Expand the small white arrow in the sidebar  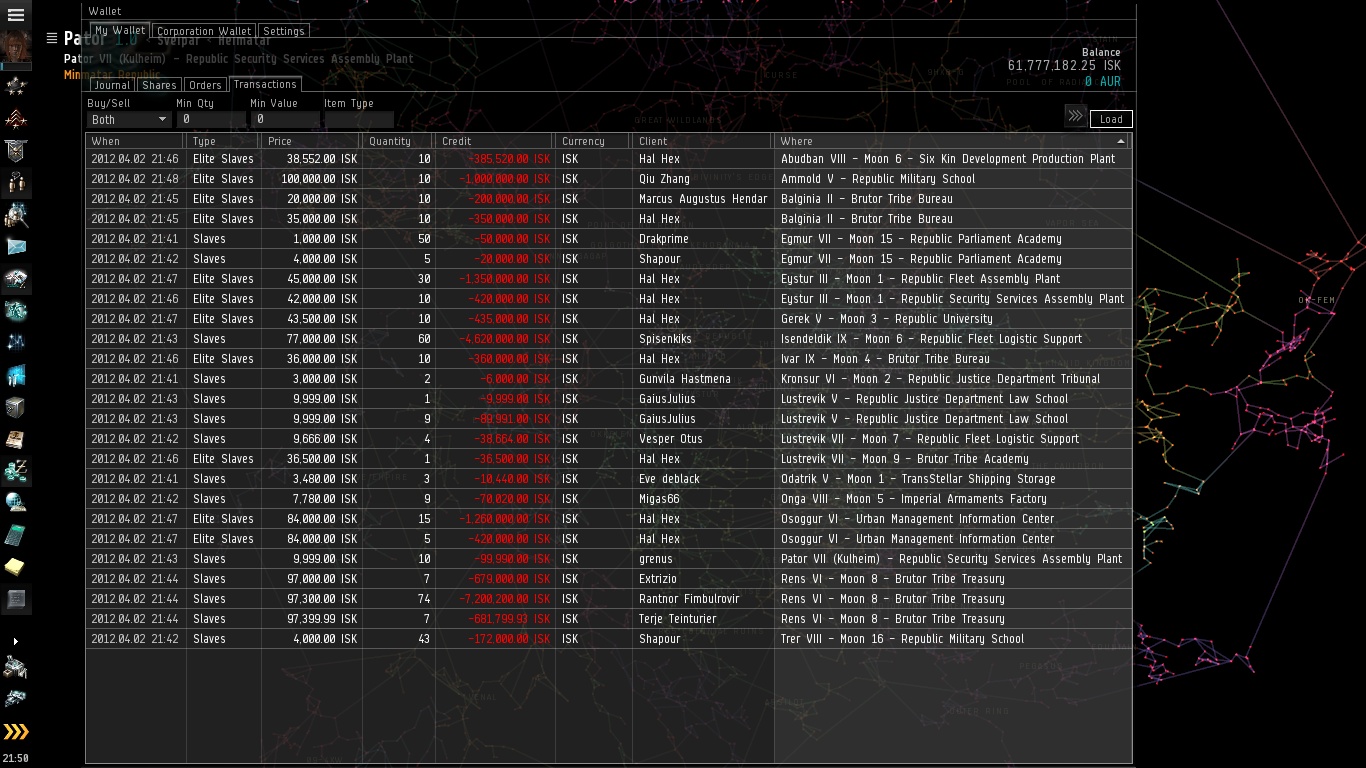pos(16,641)
